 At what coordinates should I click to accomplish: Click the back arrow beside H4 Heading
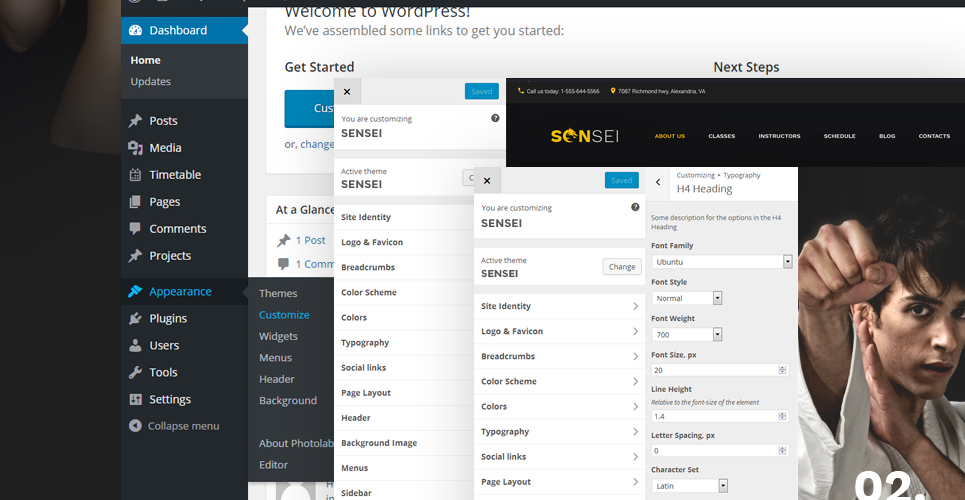pos(658,182)
